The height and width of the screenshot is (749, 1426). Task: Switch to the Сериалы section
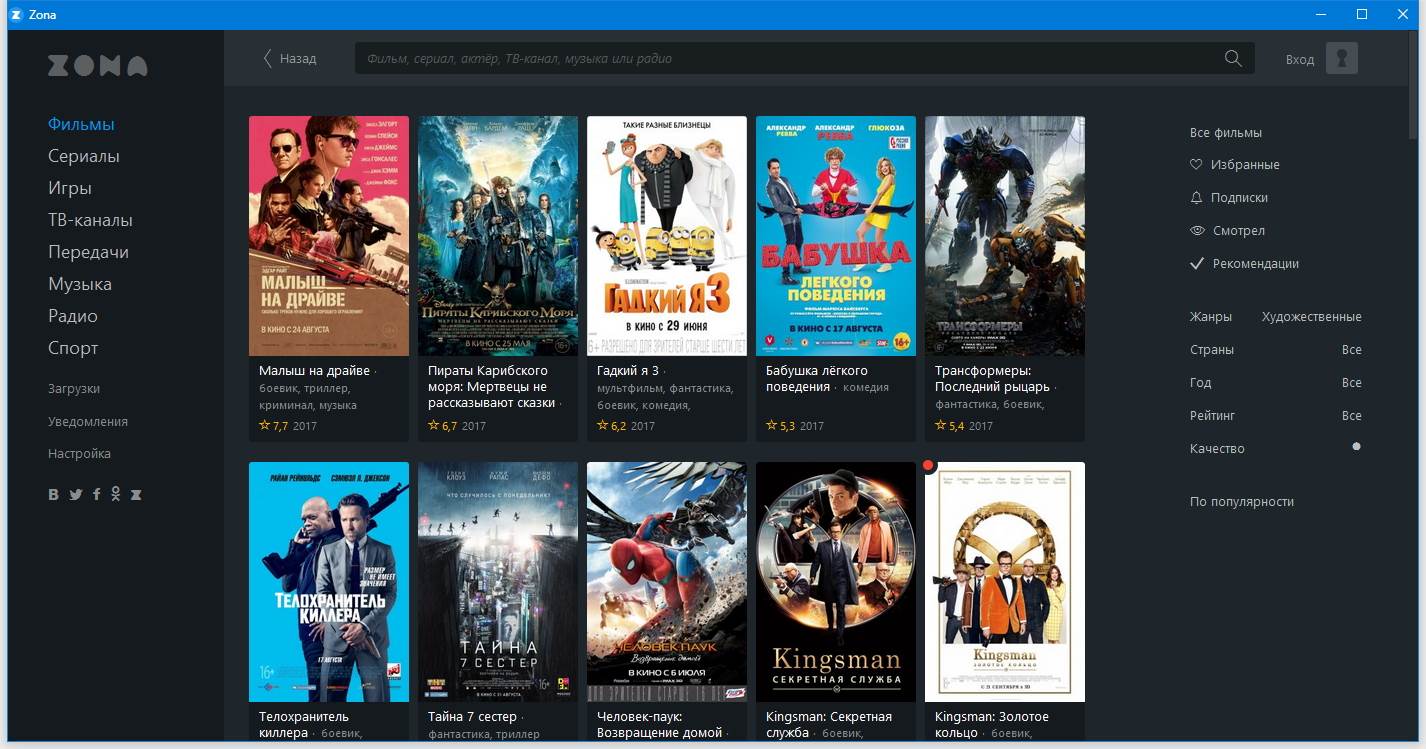(x=84, y=156)
